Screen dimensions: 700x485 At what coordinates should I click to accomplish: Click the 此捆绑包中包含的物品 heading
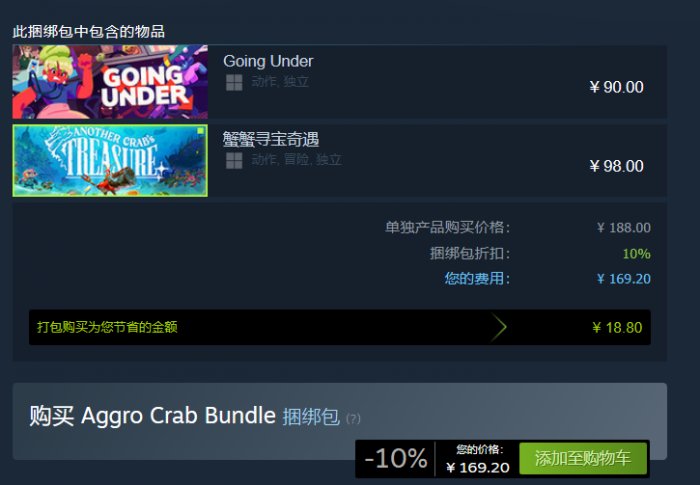point(88,32)
